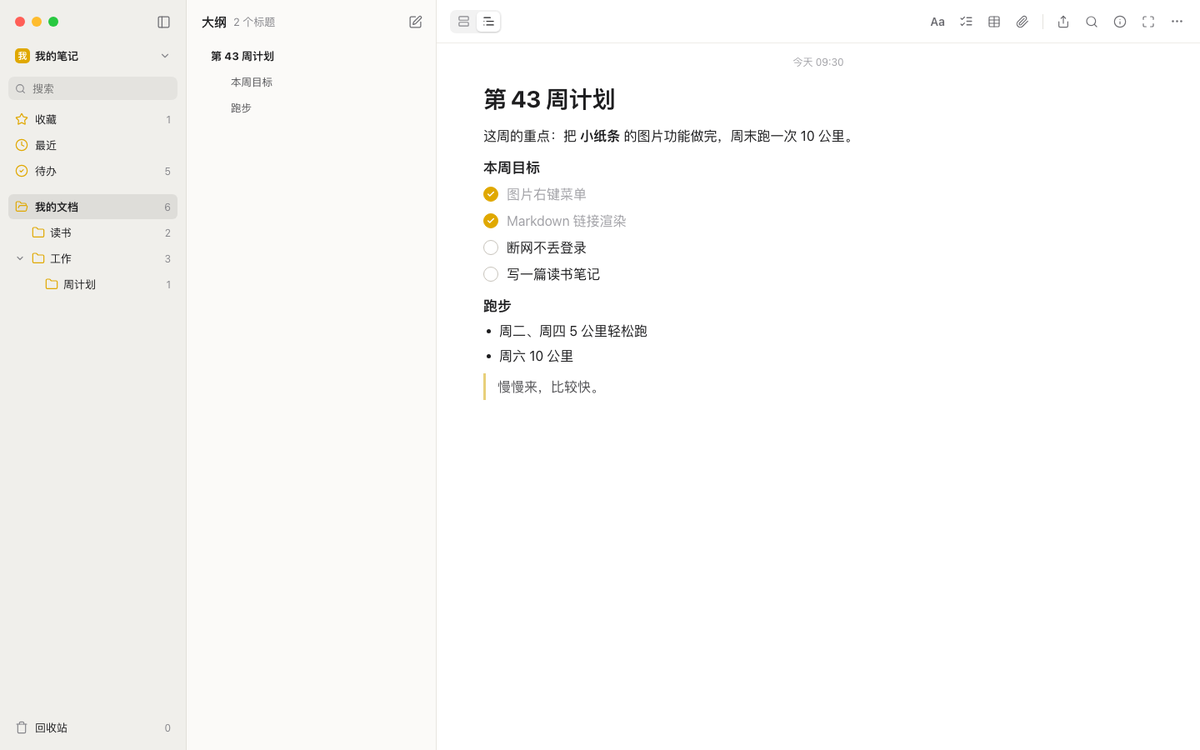1200x750 pixels.
Task: Jump to 第 43 周计划 outline heading
Action: (x=242, y=57)
